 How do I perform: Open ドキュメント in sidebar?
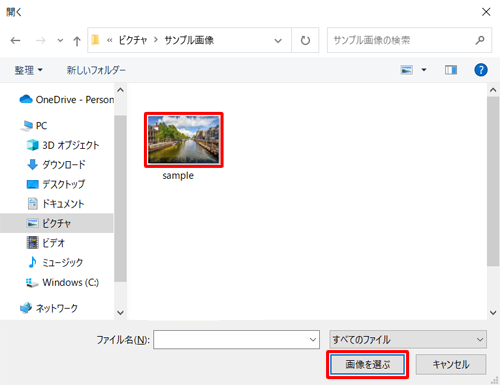coord(55,204)
